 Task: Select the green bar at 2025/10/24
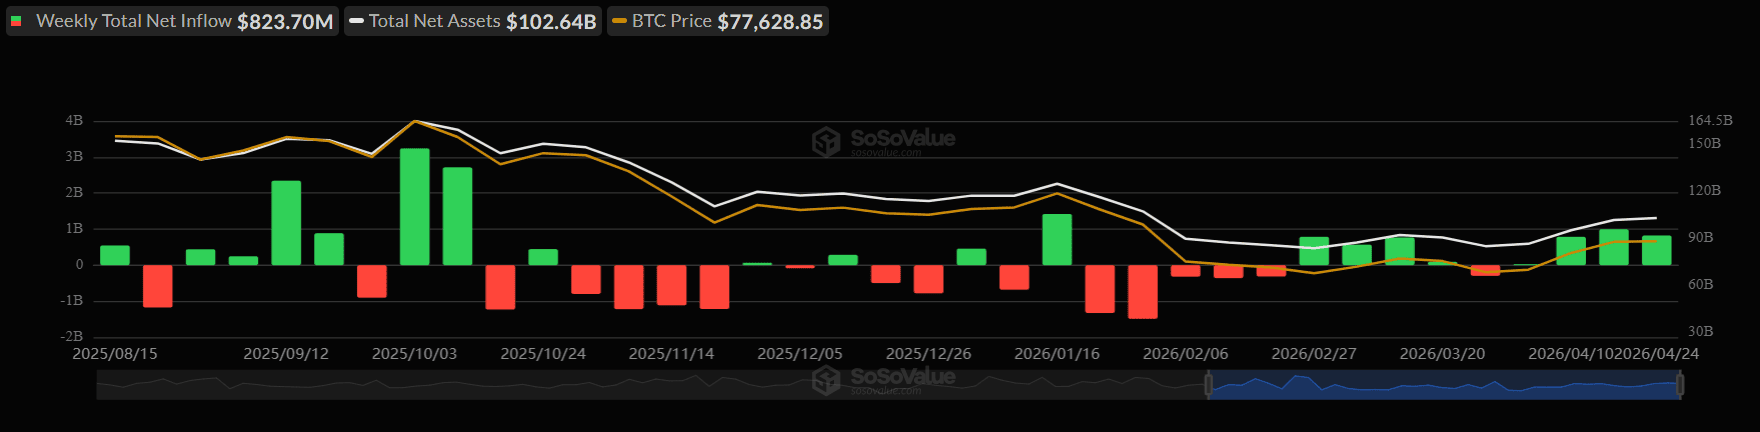(x=543, y=257)
